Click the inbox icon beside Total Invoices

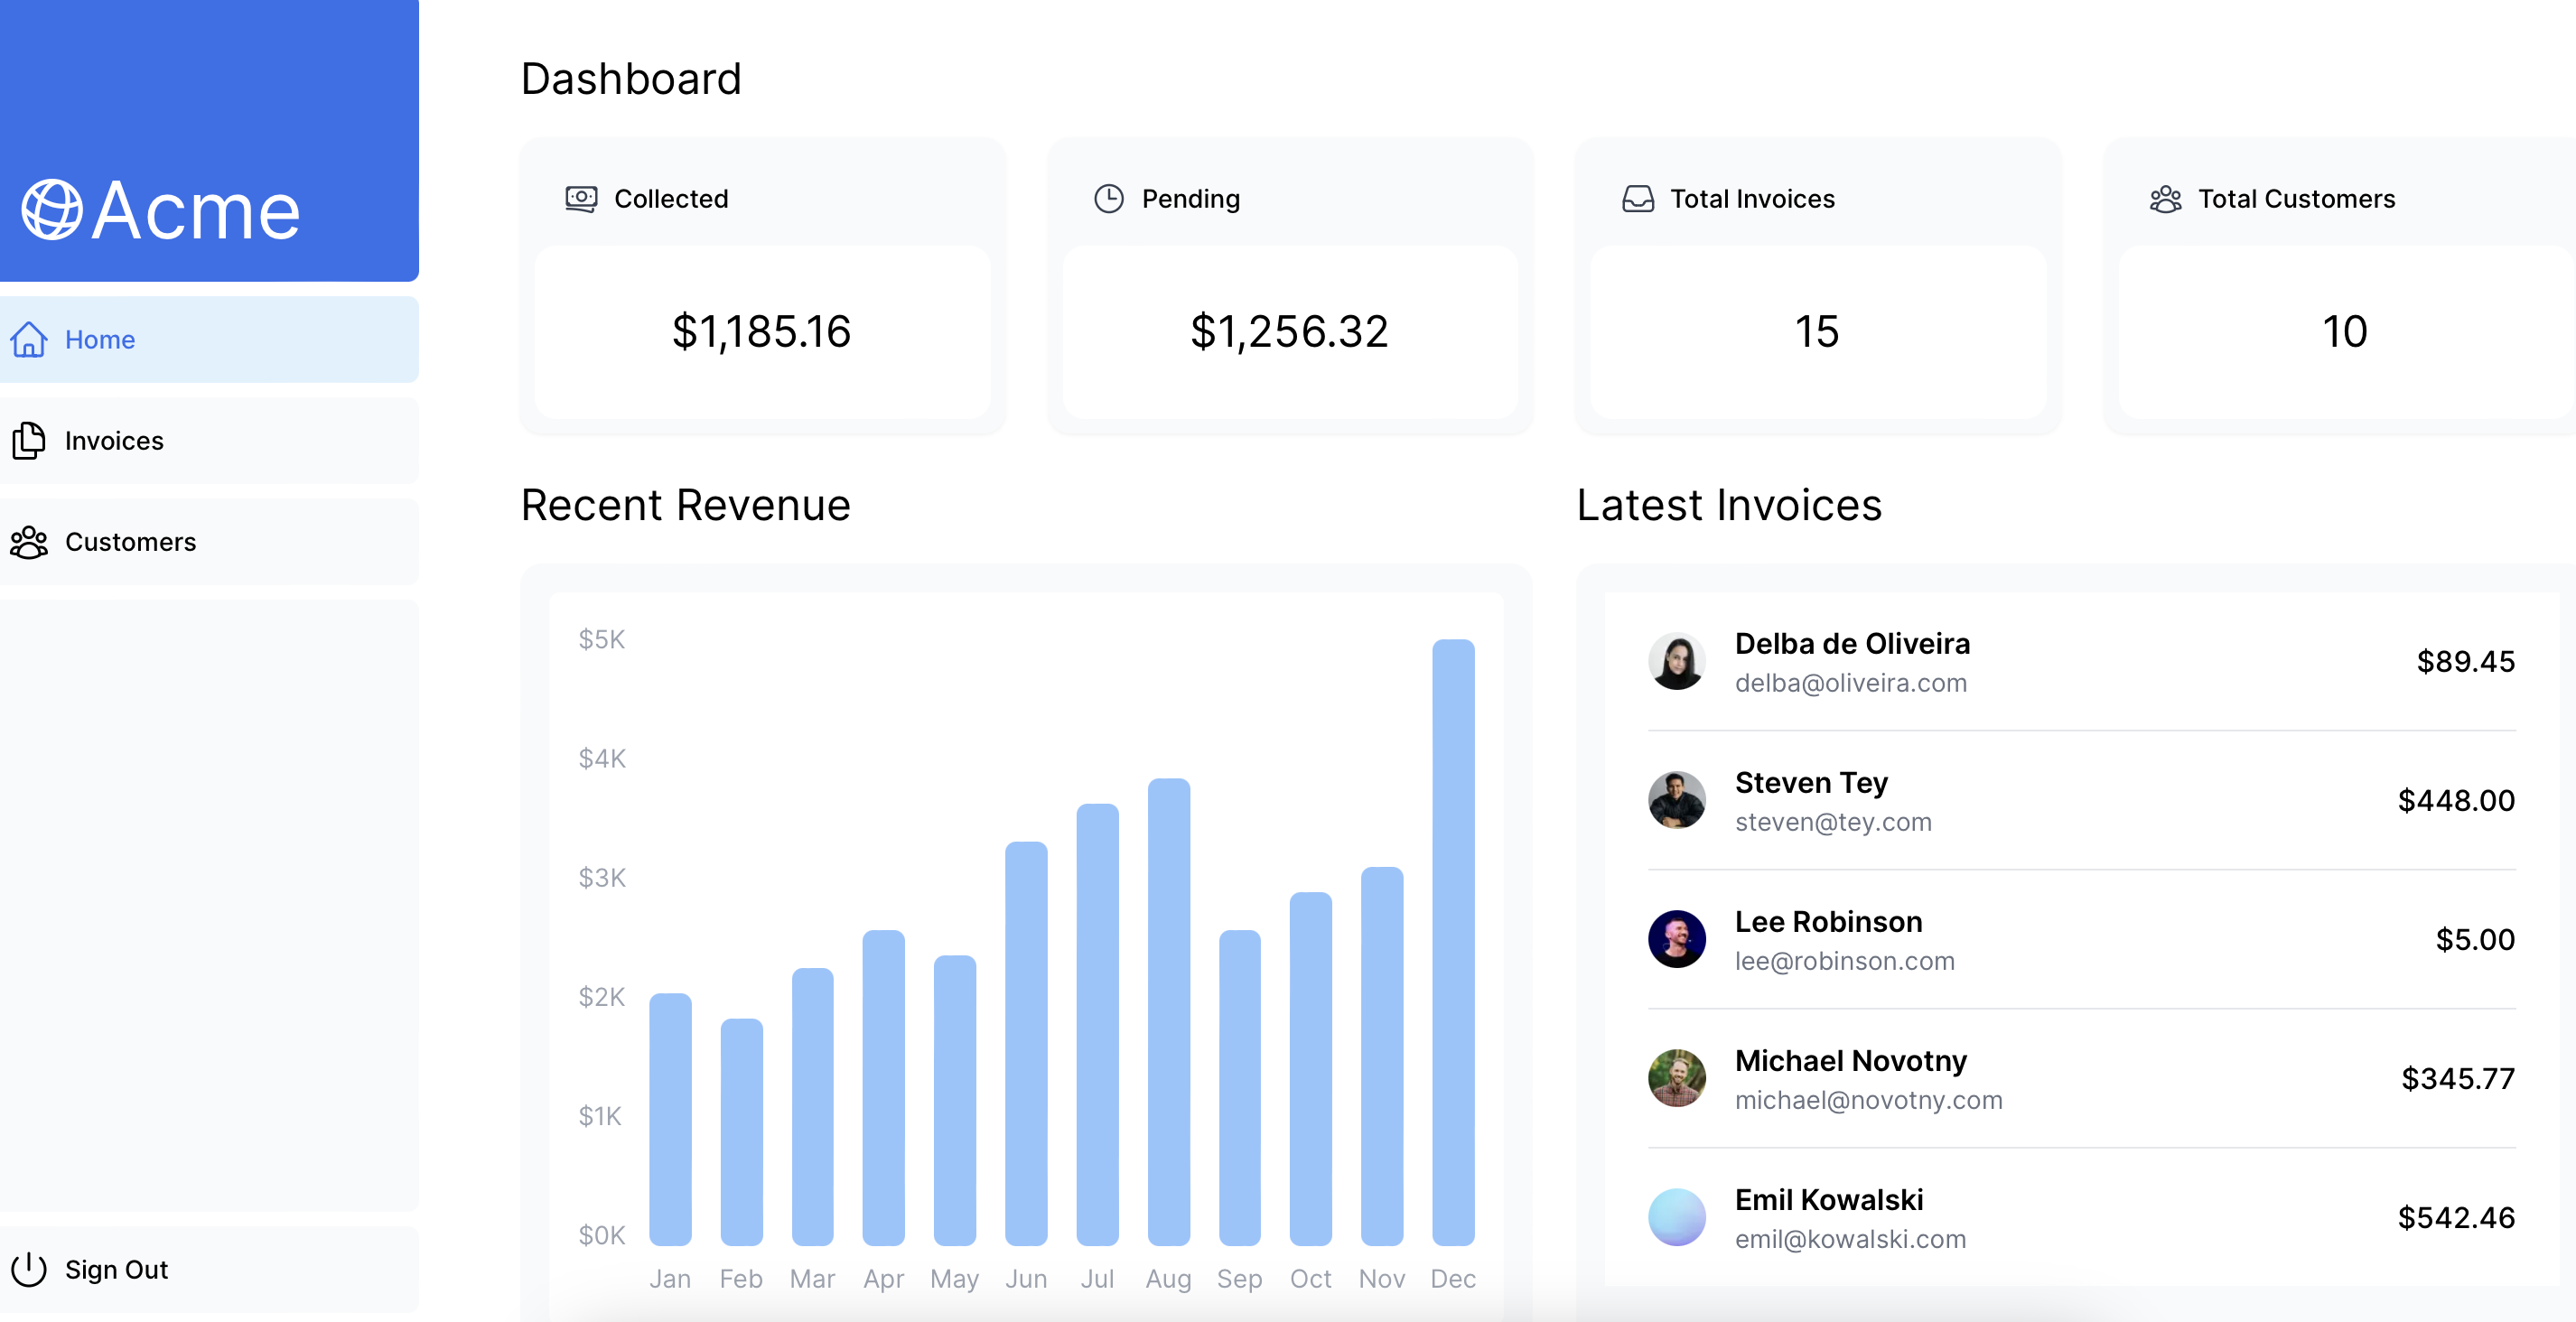1637,199
